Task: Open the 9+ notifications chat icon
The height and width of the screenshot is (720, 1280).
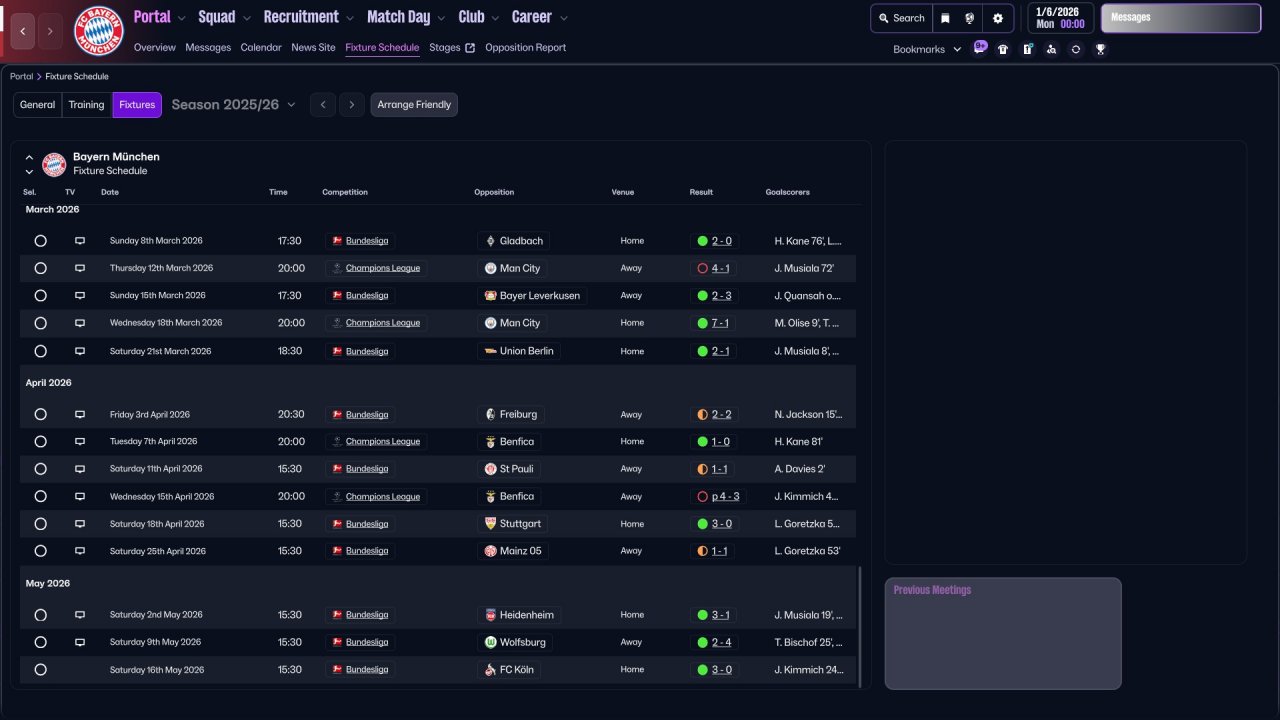Action: coord(980,47)
